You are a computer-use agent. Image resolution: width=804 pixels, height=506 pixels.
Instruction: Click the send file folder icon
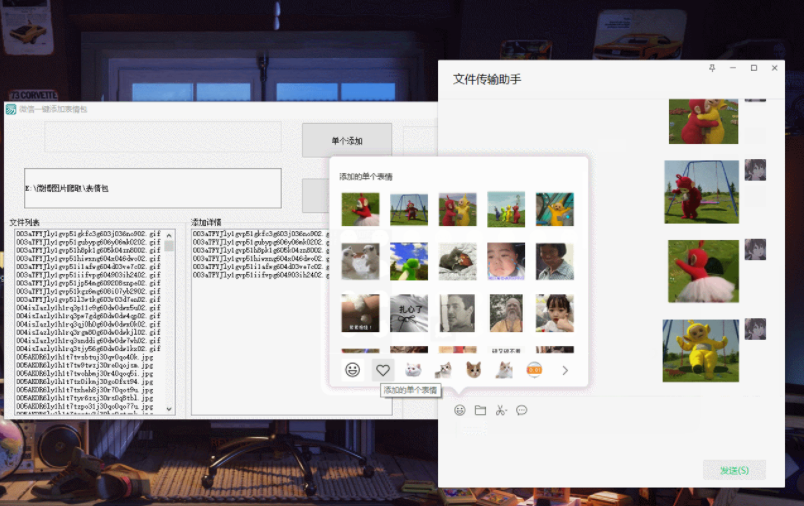click(x=480, y=410)
